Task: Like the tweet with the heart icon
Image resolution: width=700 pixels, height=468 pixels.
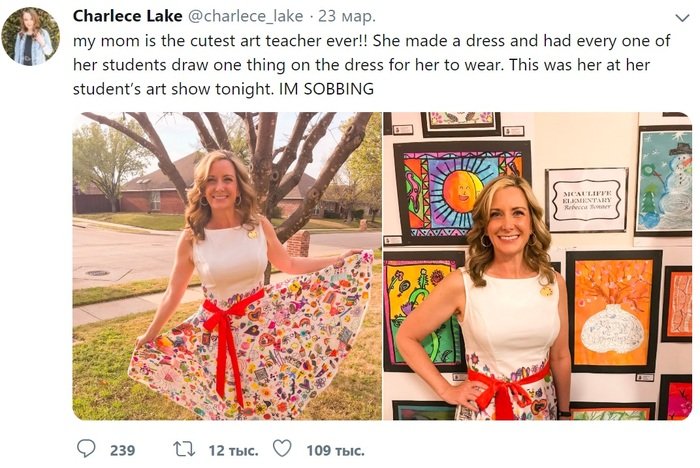Action: coord(282,450)
